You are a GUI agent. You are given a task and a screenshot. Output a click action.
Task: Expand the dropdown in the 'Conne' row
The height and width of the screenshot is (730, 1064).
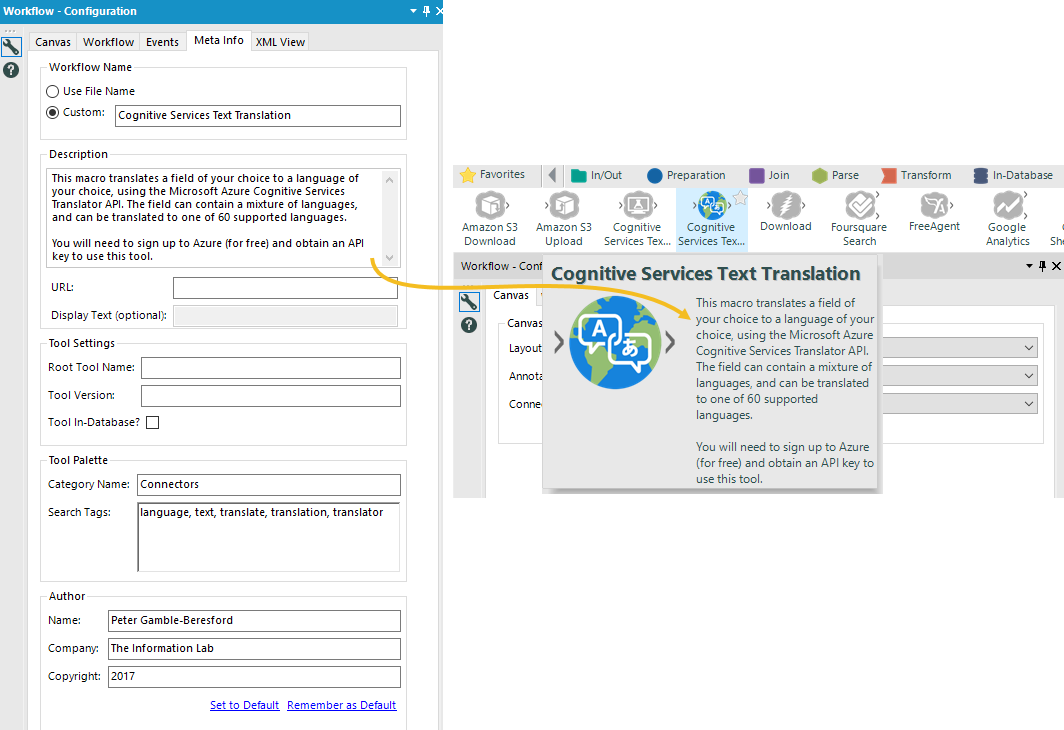click(1029, 404)
